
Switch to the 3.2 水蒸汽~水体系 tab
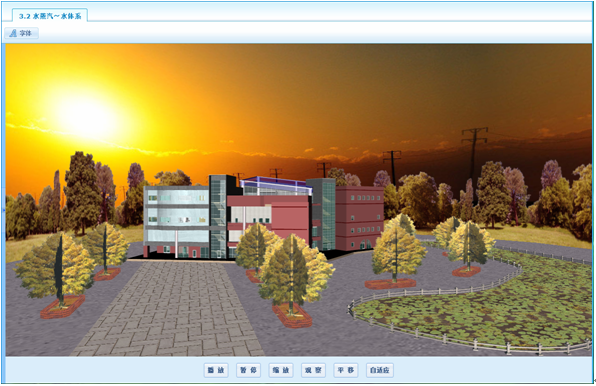50,16
